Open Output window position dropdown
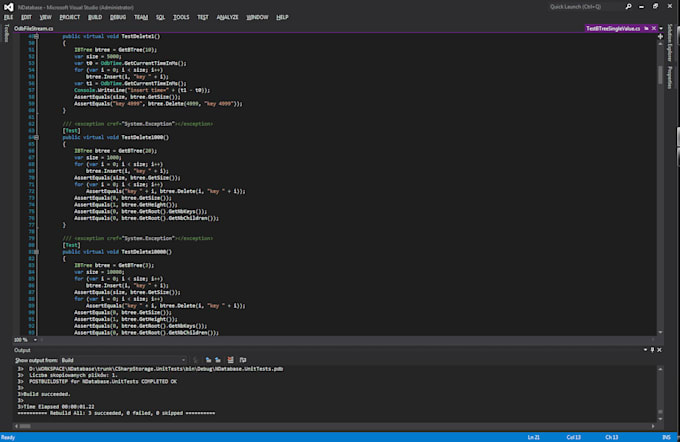 [x=645, y=350]
